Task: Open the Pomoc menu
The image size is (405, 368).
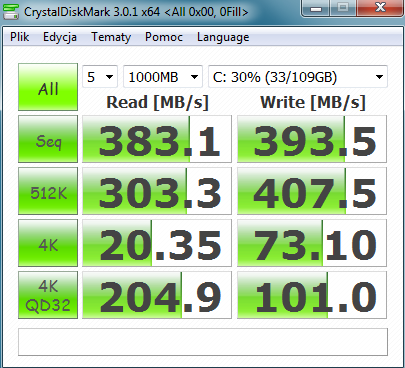Action: point(164,37)
